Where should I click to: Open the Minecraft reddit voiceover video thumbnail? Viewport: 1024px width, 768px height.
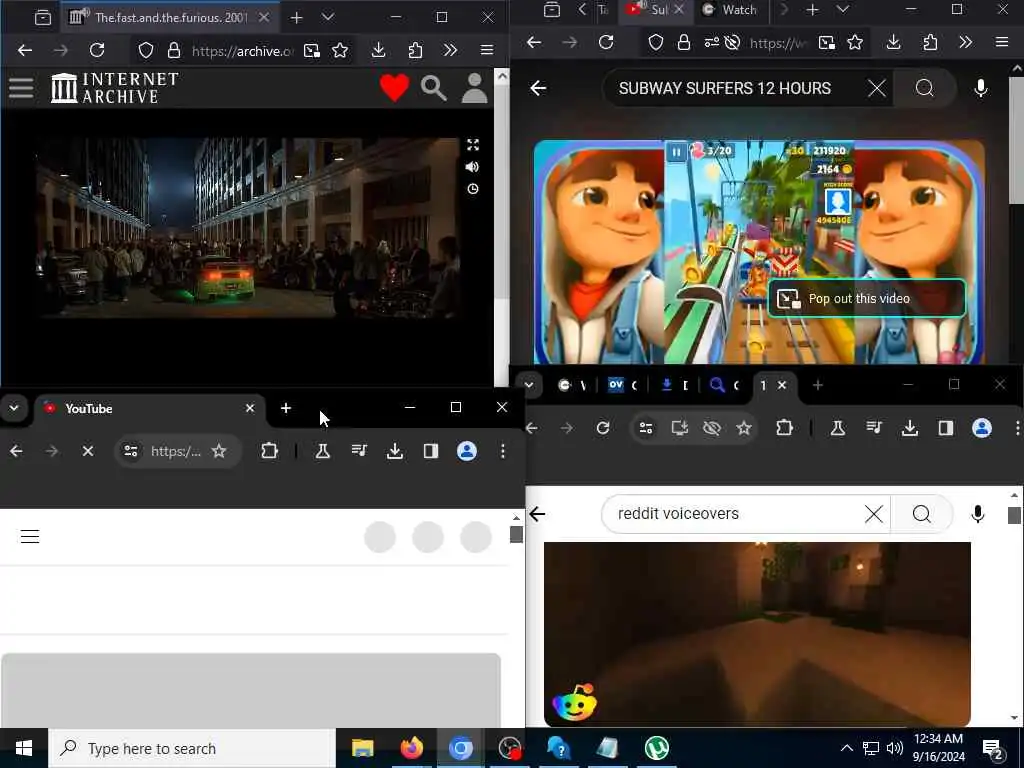[757, 633]
